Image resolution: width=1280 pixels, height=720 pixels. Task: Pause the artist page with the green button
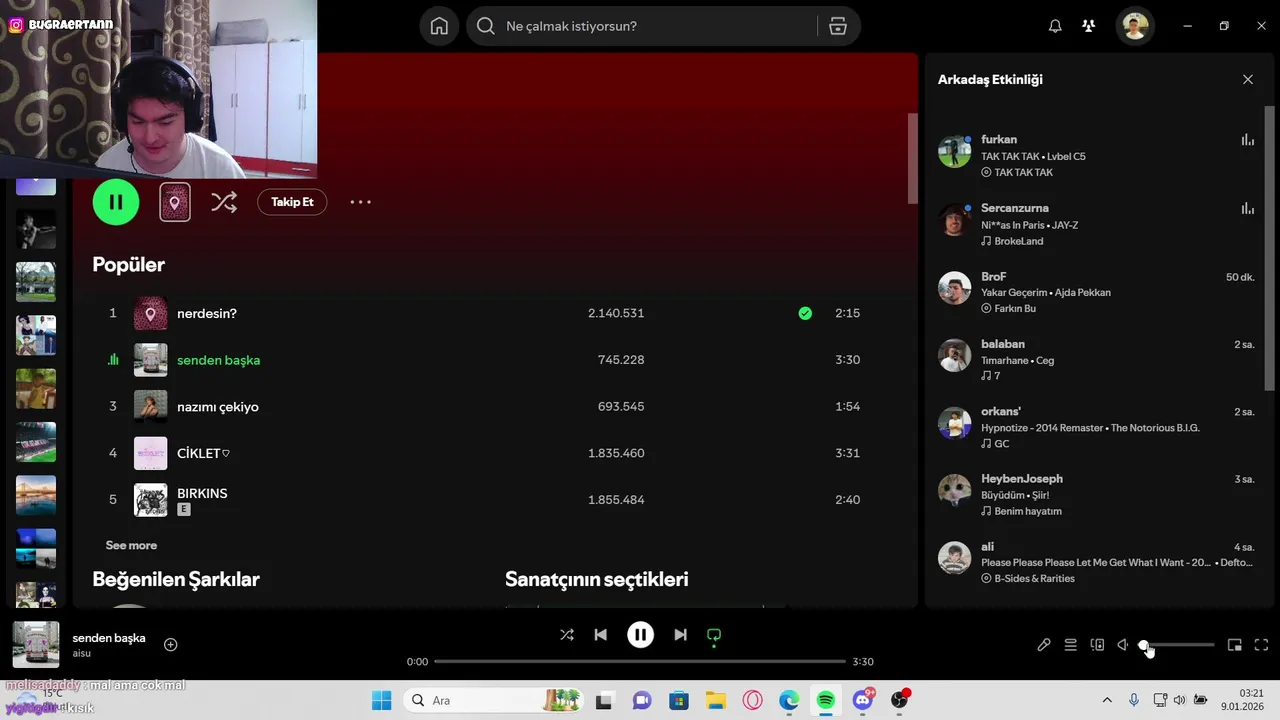(x=116, y=202)
